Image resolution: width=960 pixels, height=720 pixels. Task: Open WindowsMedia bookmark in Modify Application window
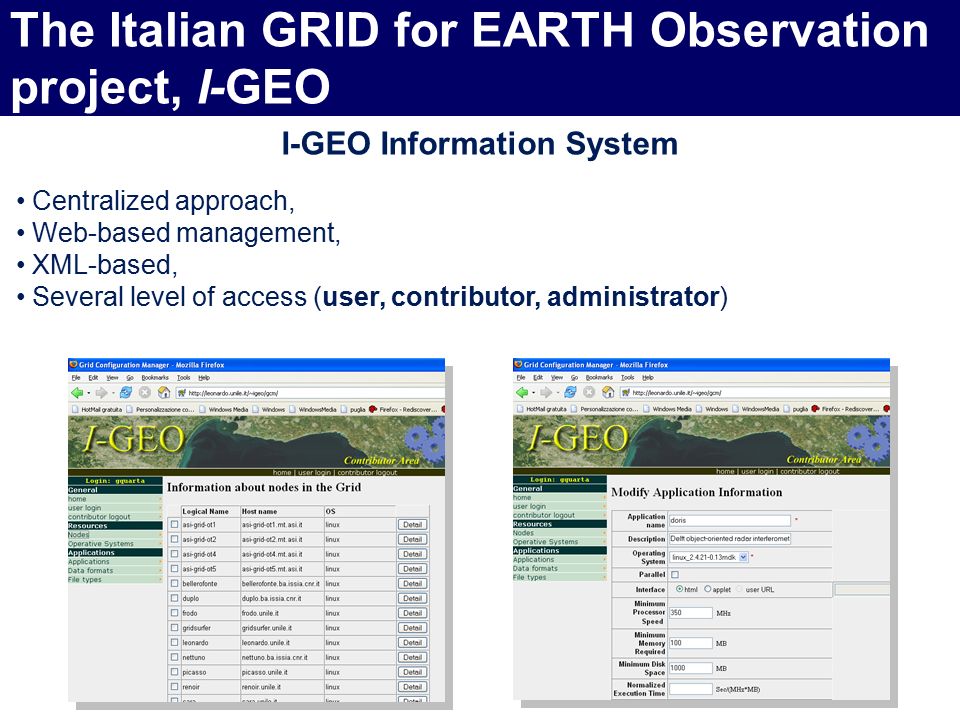coord(756,408)
